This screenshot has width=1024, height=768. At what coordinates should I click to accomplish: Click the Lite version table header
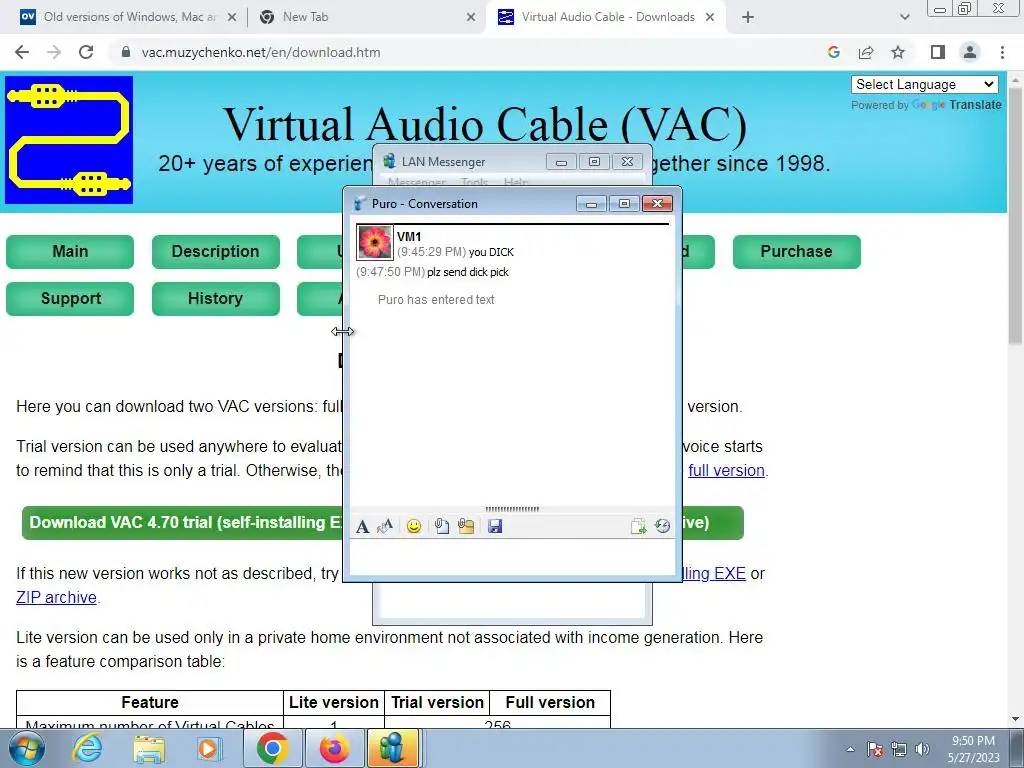(x=334, y=702)
